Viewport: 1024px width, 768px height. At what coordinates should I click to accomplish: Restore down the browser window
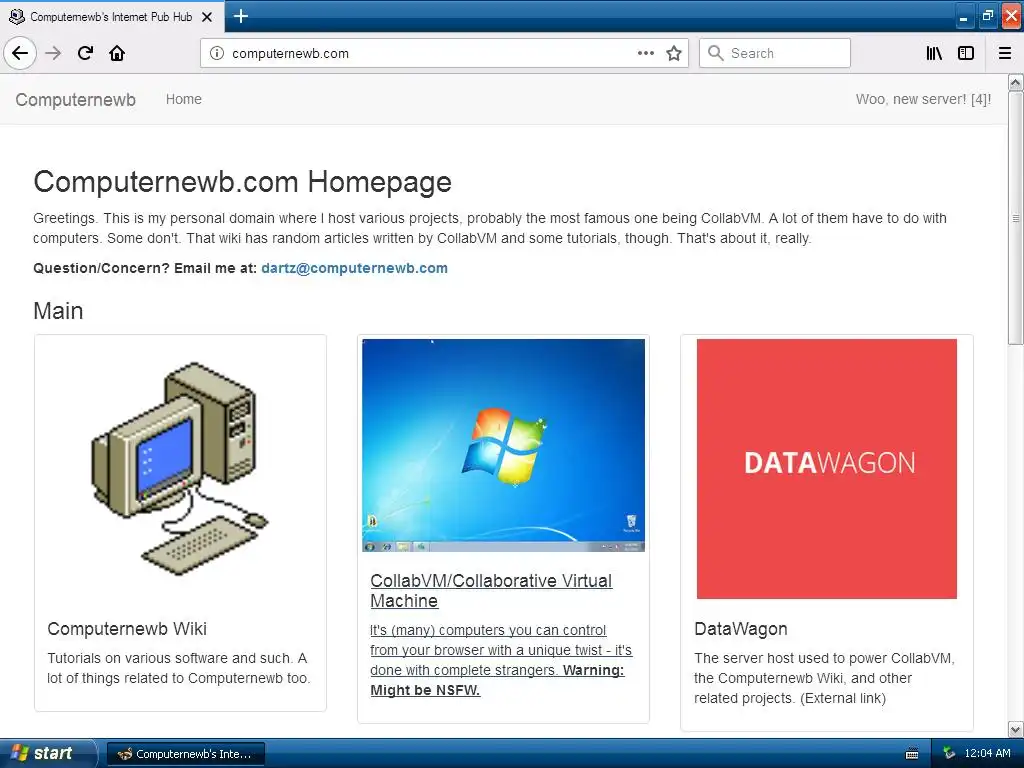click(987, 17)
